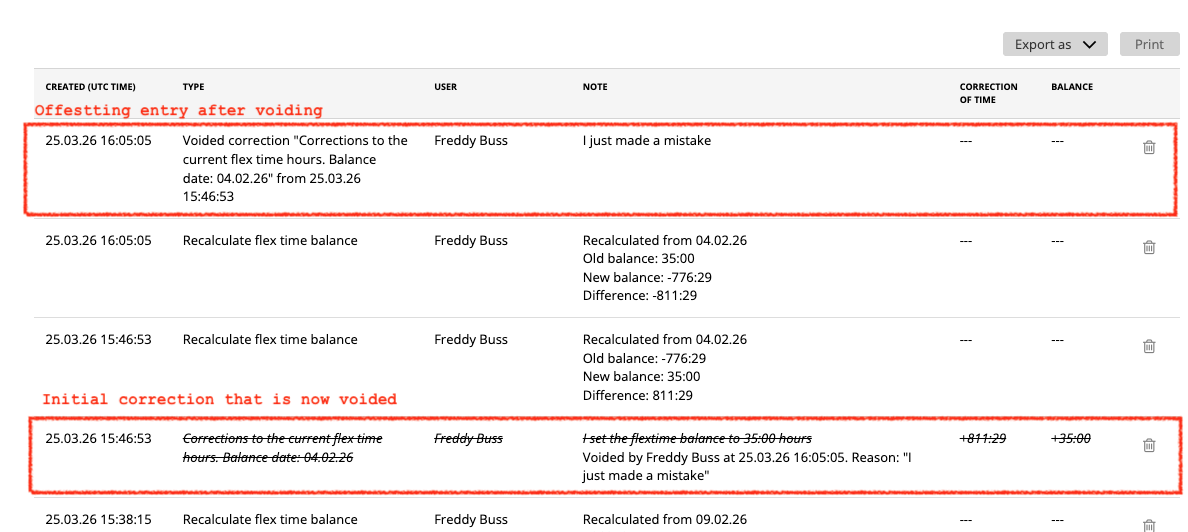Select the note 'I just made a mistake'

click(x=646, y=141)
